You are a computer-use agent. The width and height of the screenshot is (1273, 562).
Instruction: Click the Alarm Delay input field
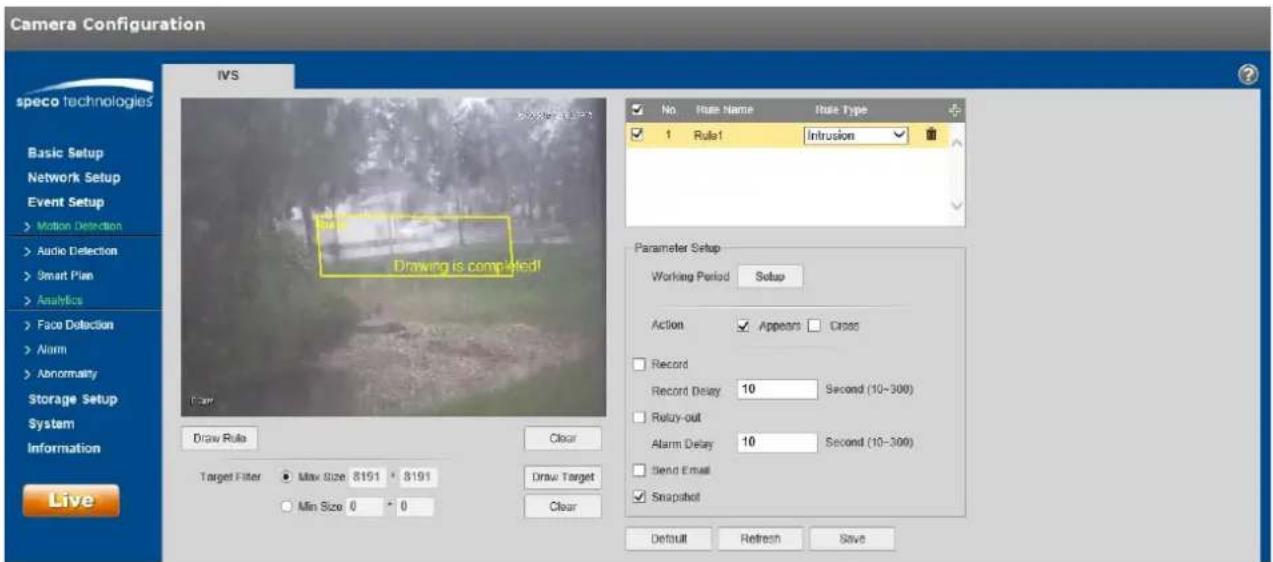tap(777, 442)
